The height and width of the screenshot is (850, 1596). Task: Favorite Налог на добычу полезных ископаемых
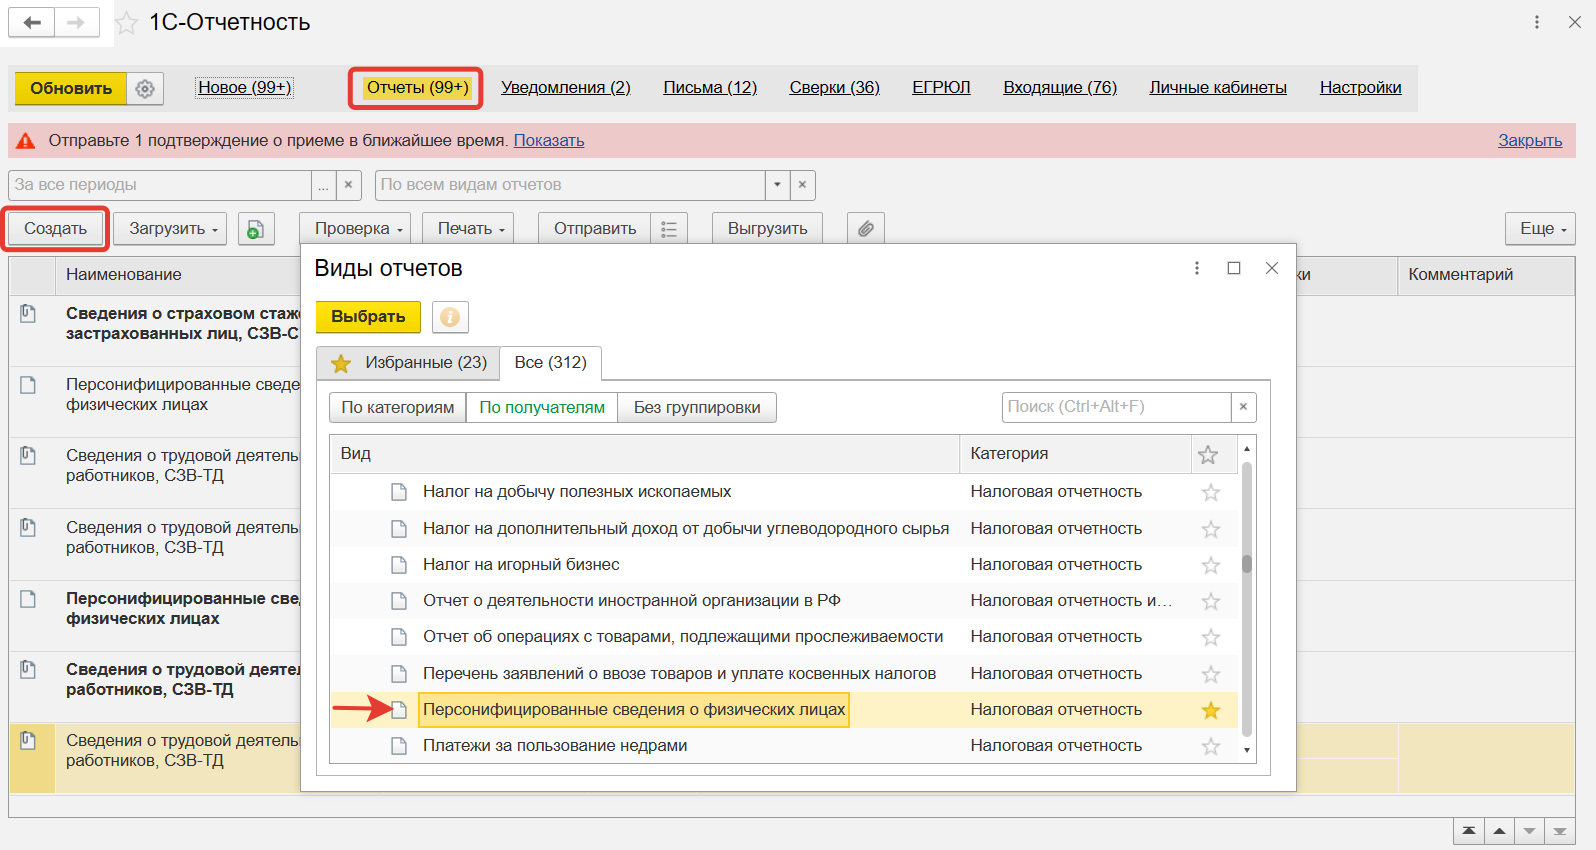click(1211, 492)
